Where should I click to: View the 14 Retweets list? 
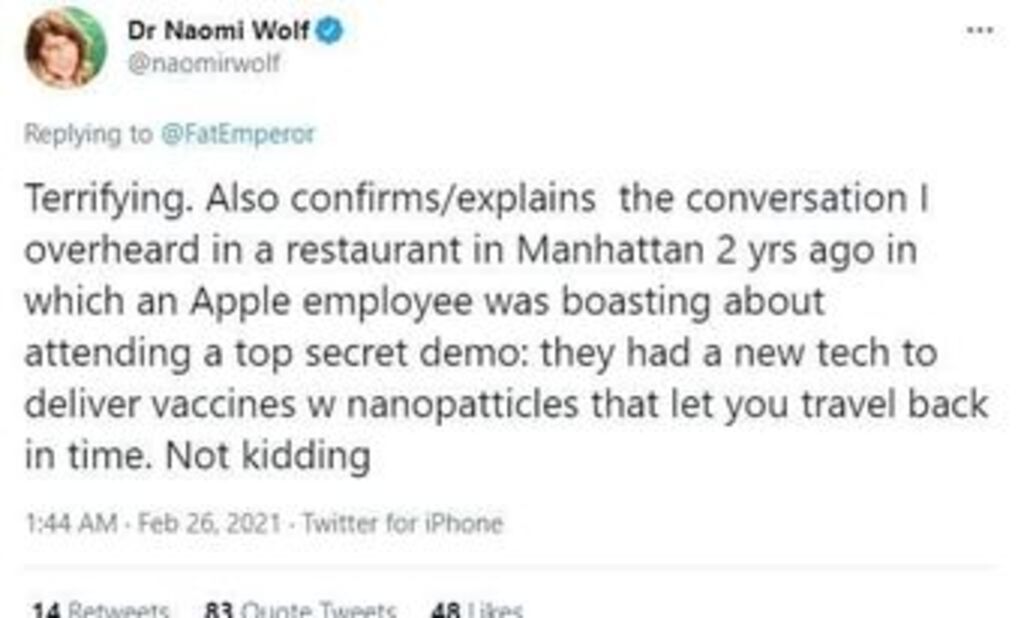pyautogui.click(x=100, y=608)
